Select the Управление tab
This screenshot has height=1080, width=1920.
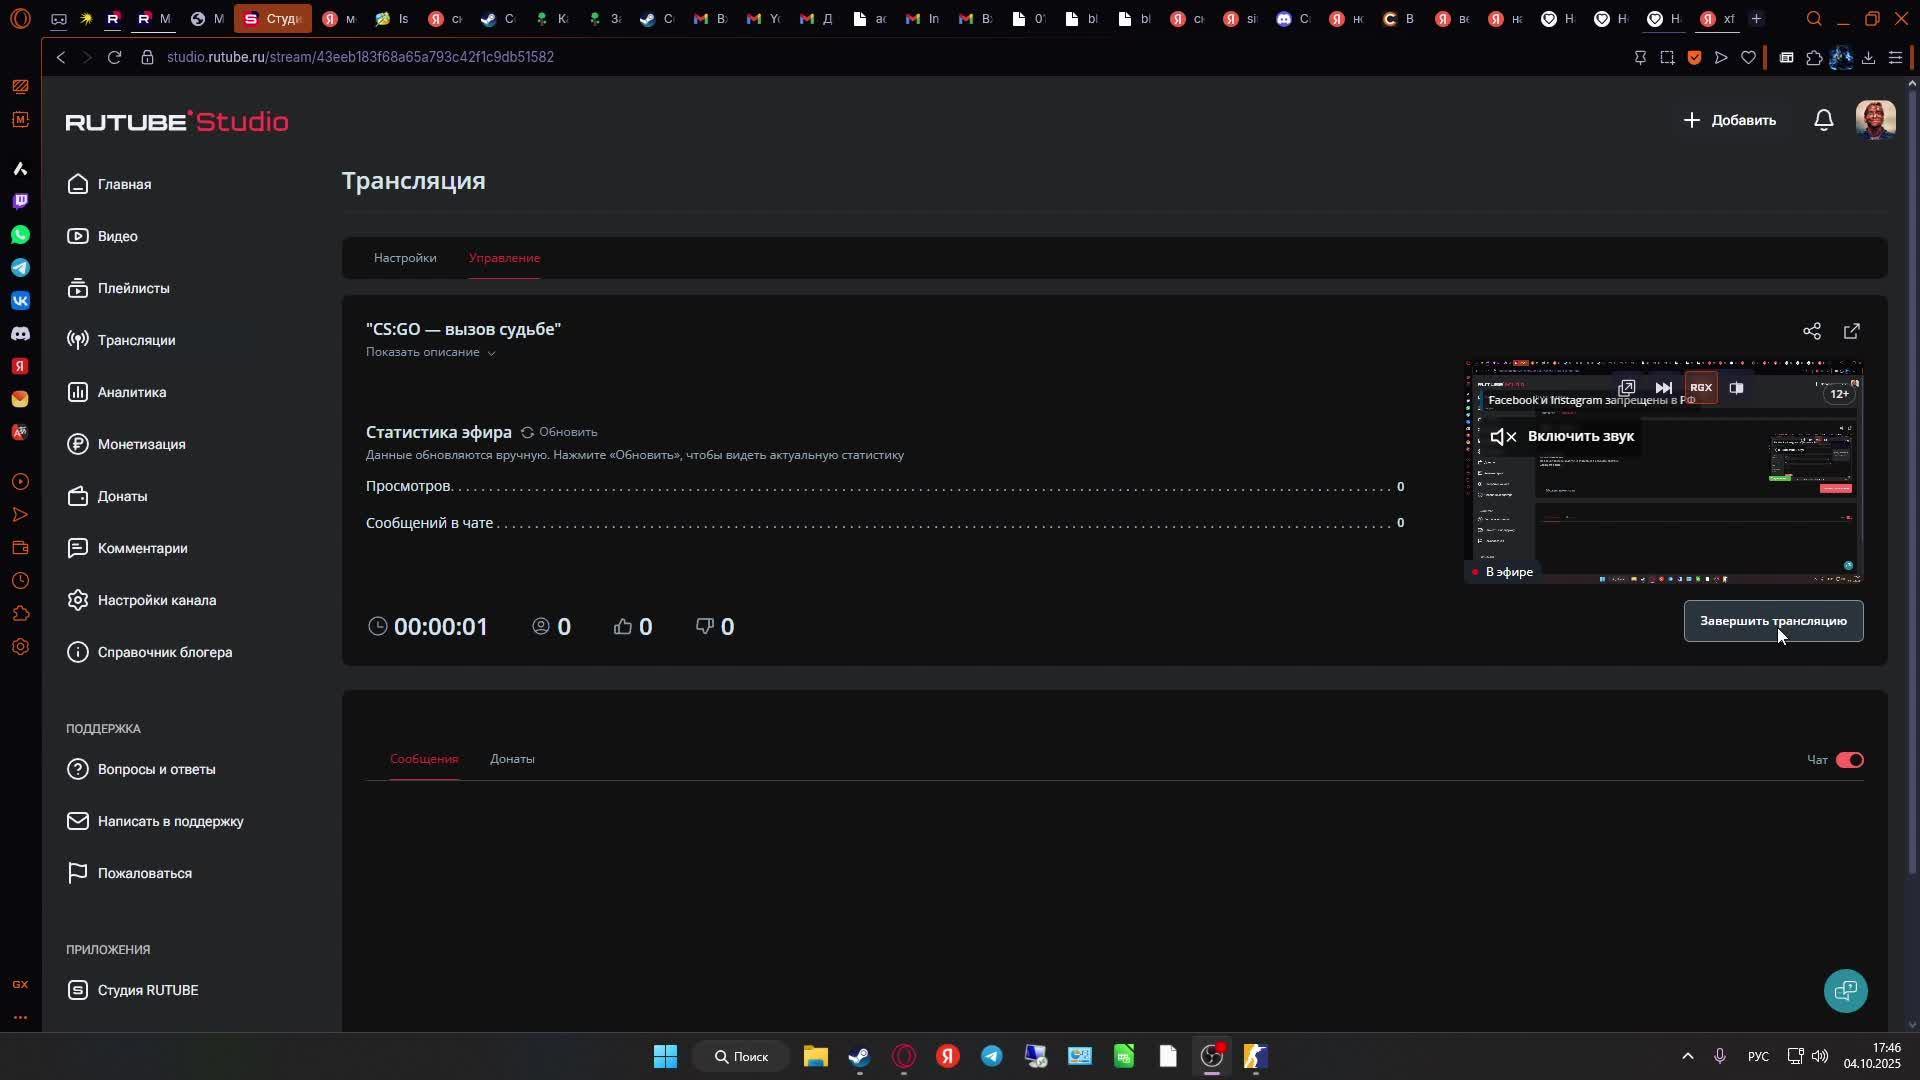(x=504, y=258)
